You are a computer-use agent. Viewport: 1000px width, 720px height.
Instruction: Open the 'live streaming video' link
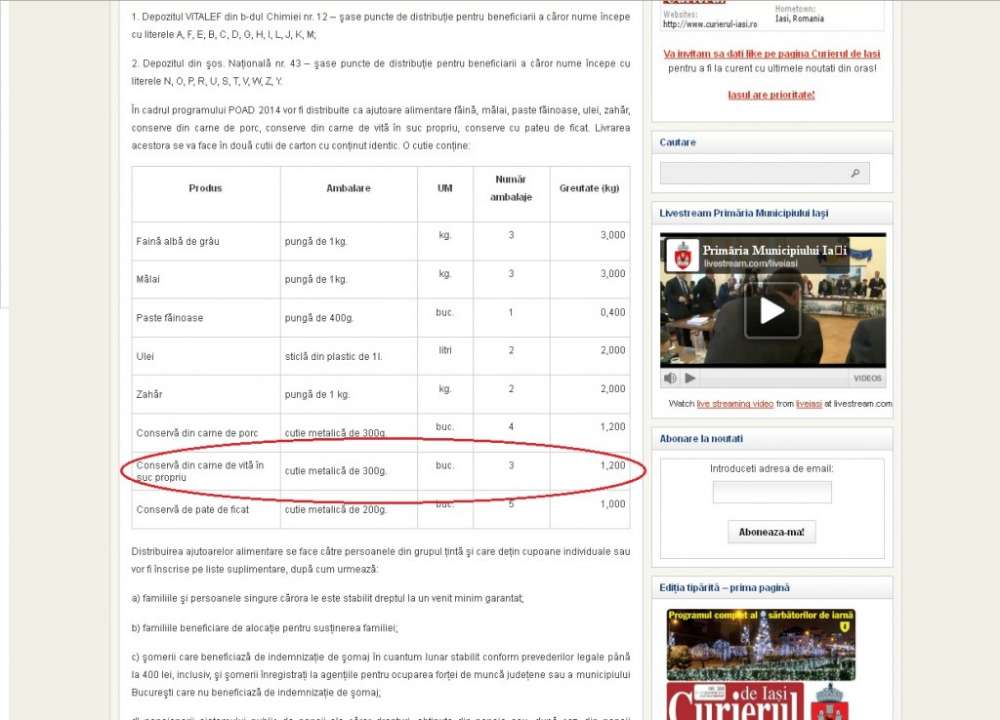735,404
